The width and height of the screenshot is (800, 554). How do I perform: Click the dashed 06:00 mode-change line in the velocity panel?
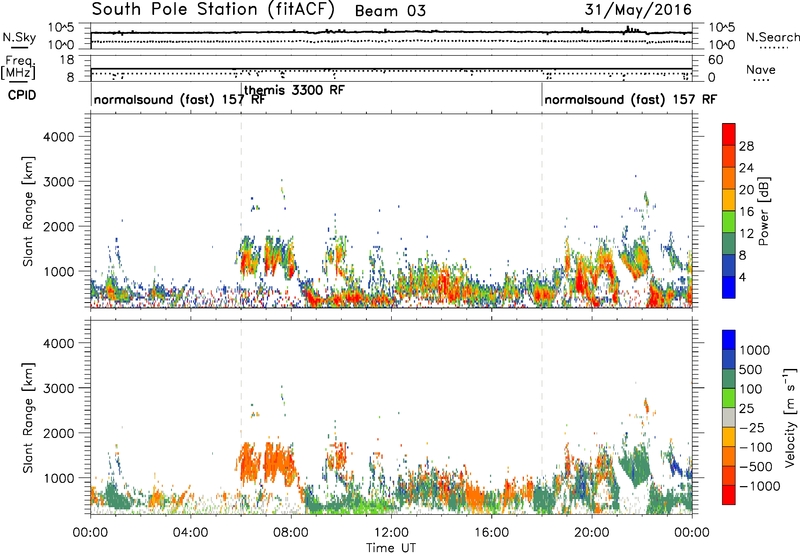[241, 418]
